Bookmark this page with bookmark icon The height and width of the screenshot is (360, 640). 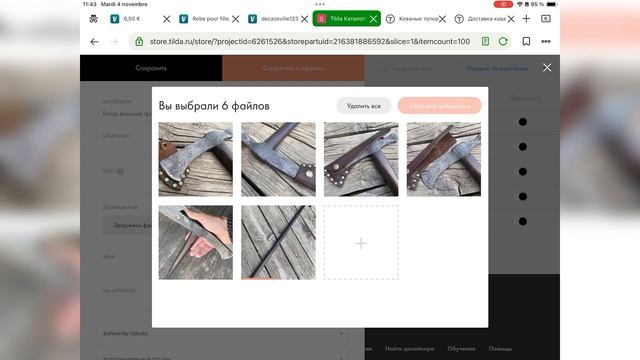coord(527,41)
